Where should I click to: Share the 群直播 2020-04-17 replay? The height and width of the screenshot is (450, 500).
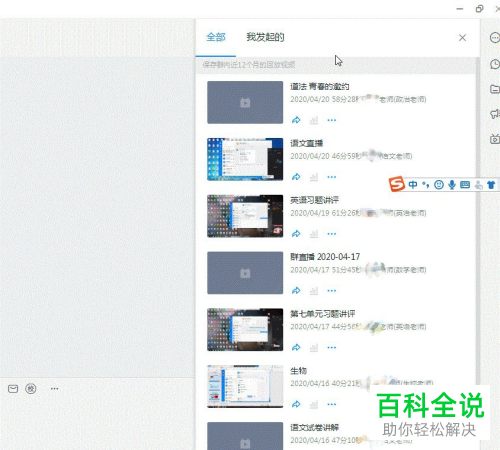point(296,291)
